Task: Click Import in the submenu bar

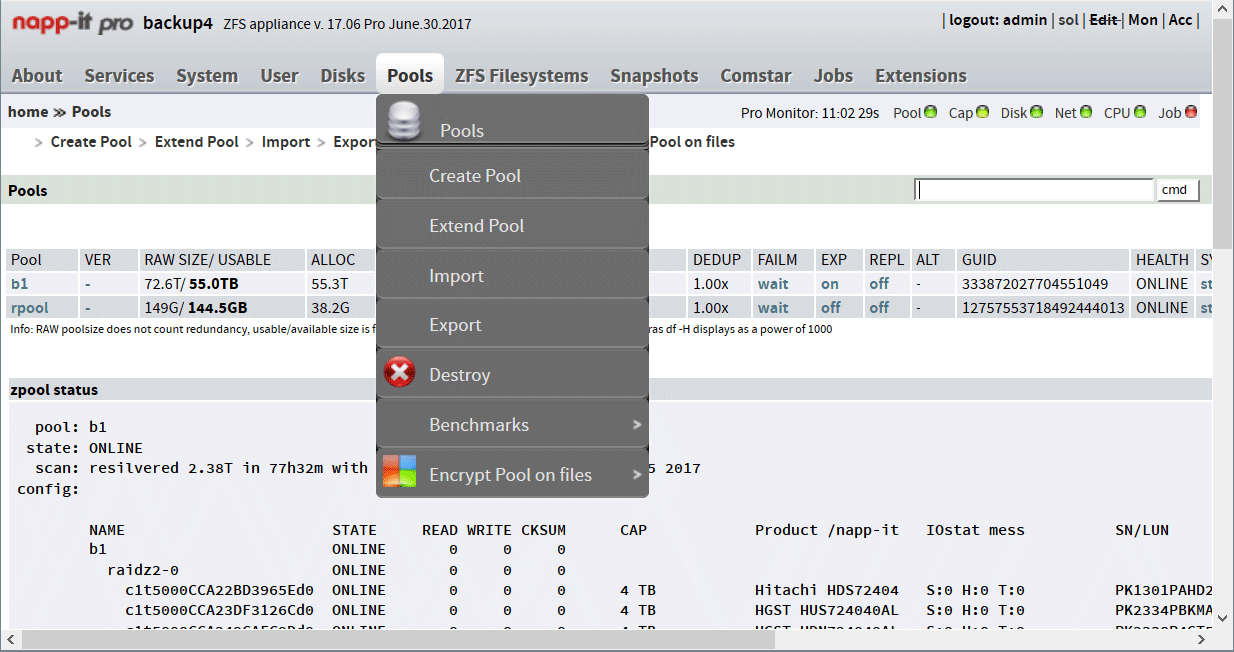Action: 286,142
